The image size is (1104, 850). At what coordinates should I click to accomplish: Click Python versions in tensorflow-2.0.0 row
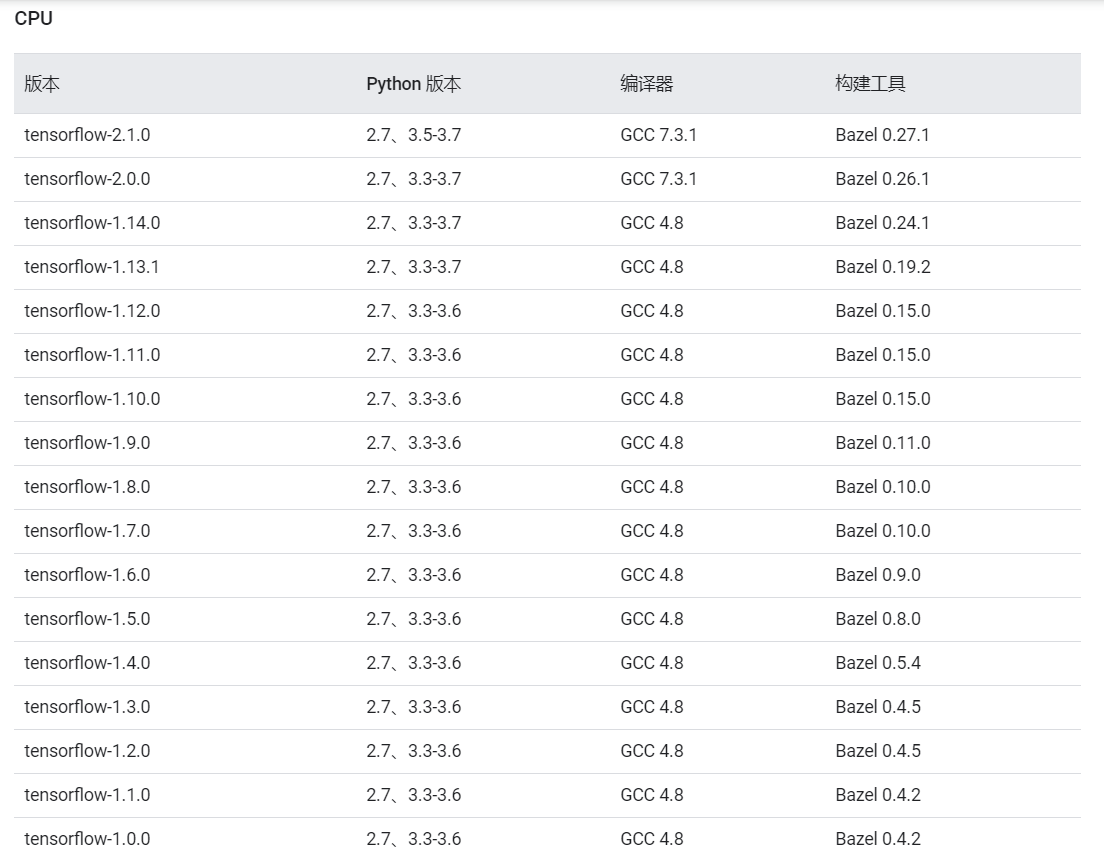tap(413, 179)
